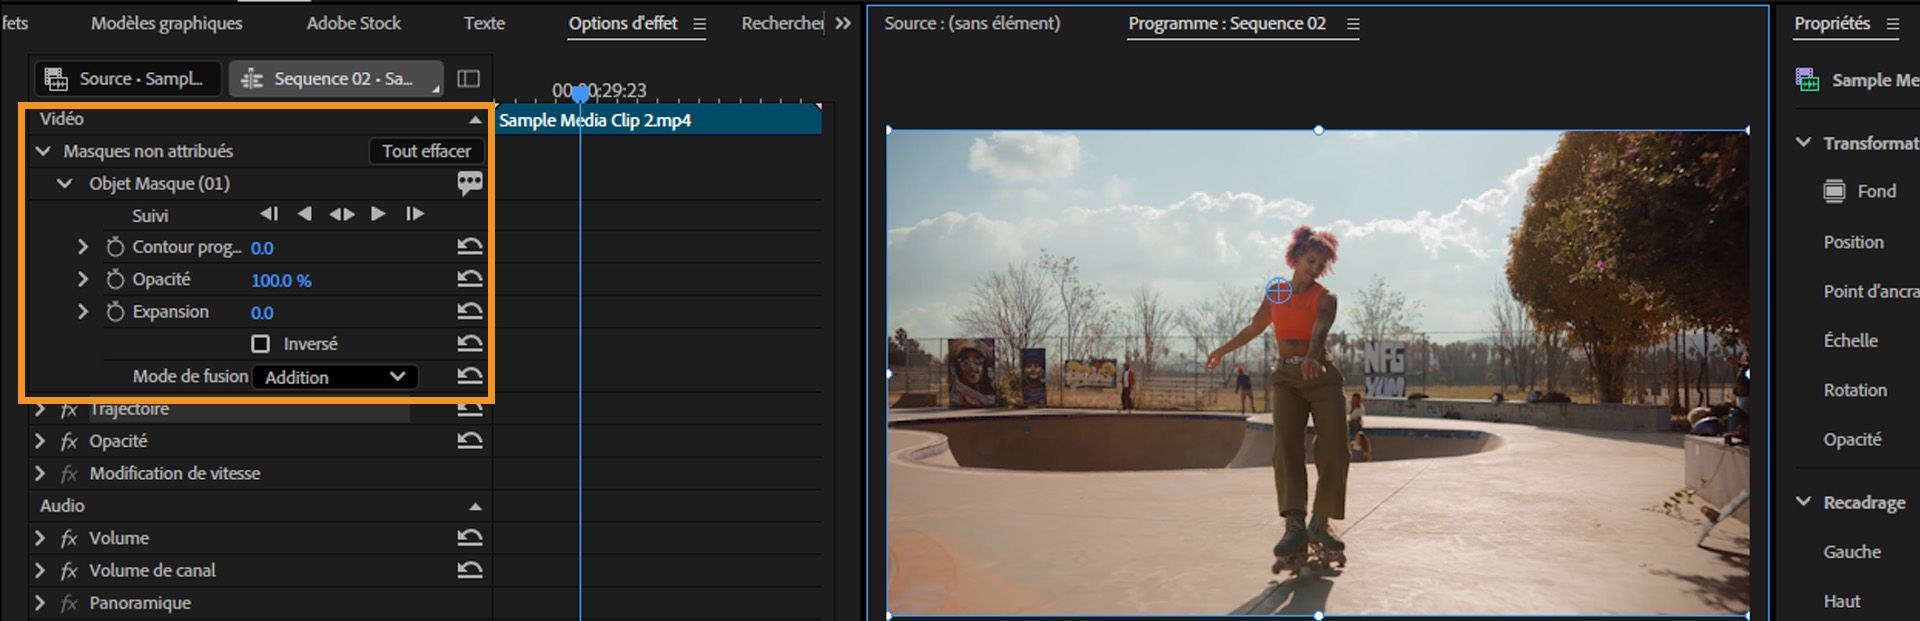Reset the Mode de fusion parameter
This screenshot has height=621, width=1920.
point(470,376)
